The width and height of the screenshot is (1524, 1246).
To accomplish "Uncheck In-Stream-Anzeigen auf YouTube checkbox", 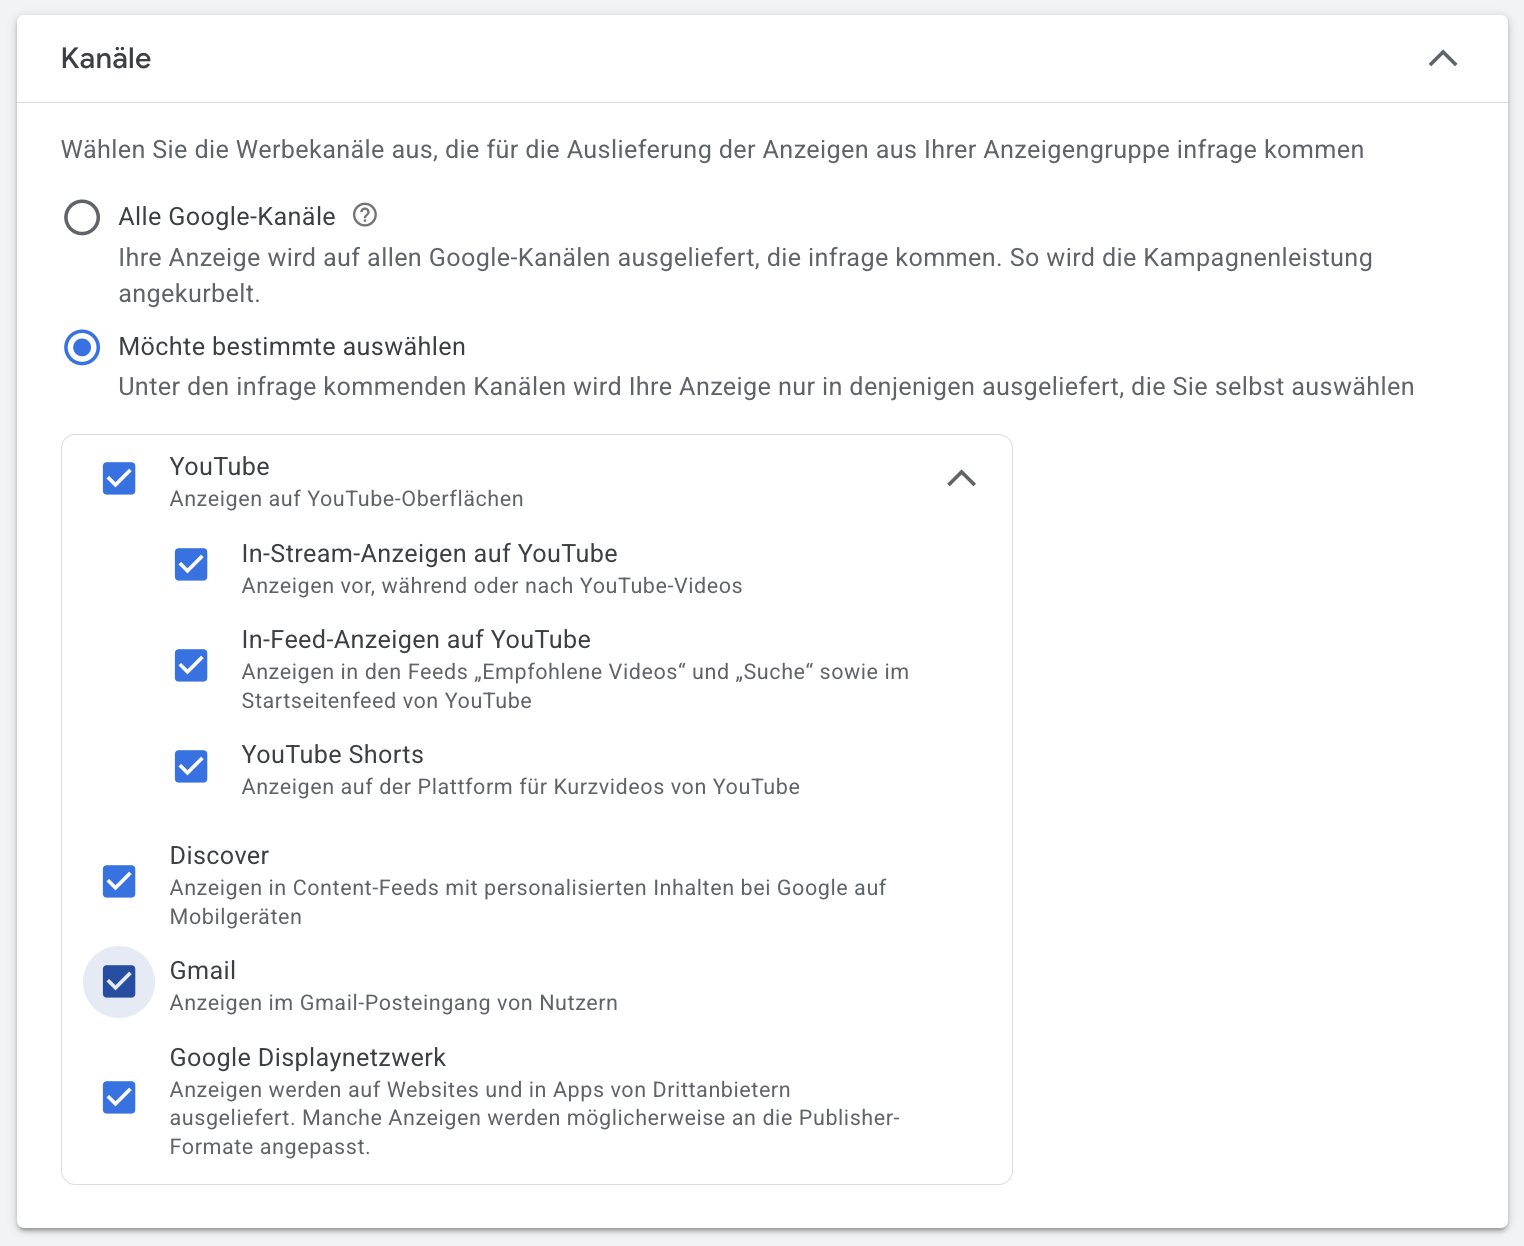I will click(x=191, y=565).
